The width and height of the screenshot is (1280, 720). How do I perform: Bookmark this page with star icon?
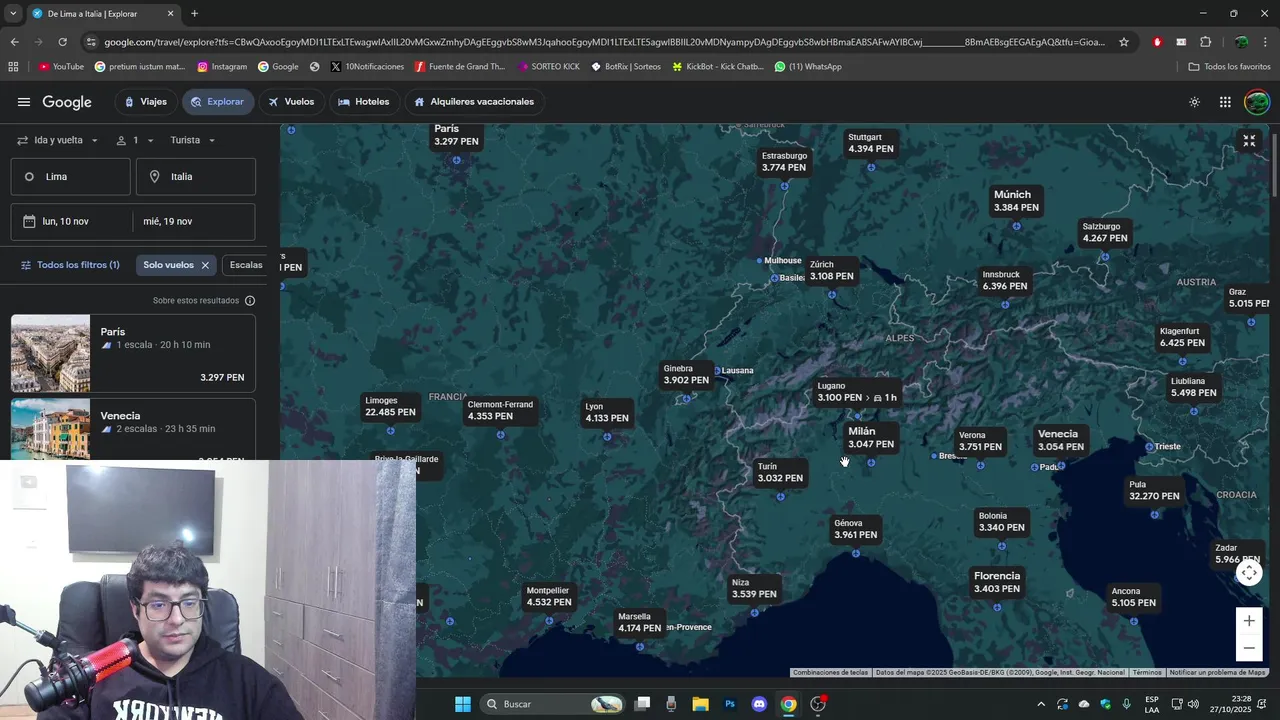click(x=1124, y=42)
